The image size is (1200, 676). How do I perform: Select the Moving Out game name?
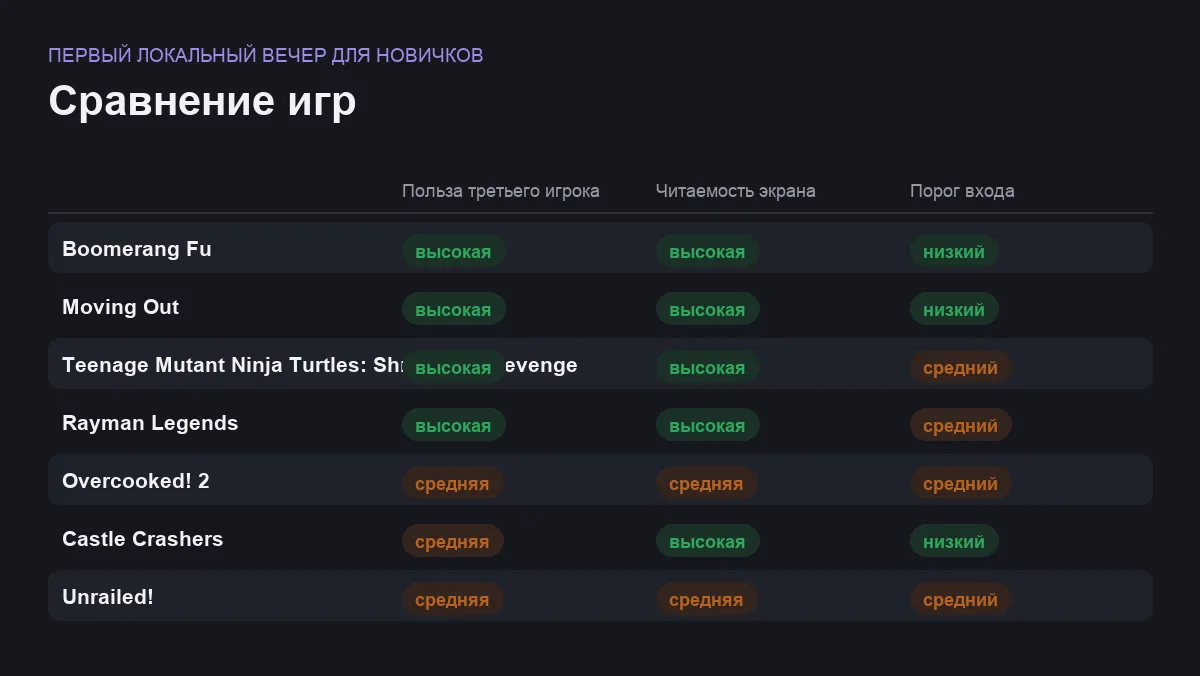[x=121, y=307]
